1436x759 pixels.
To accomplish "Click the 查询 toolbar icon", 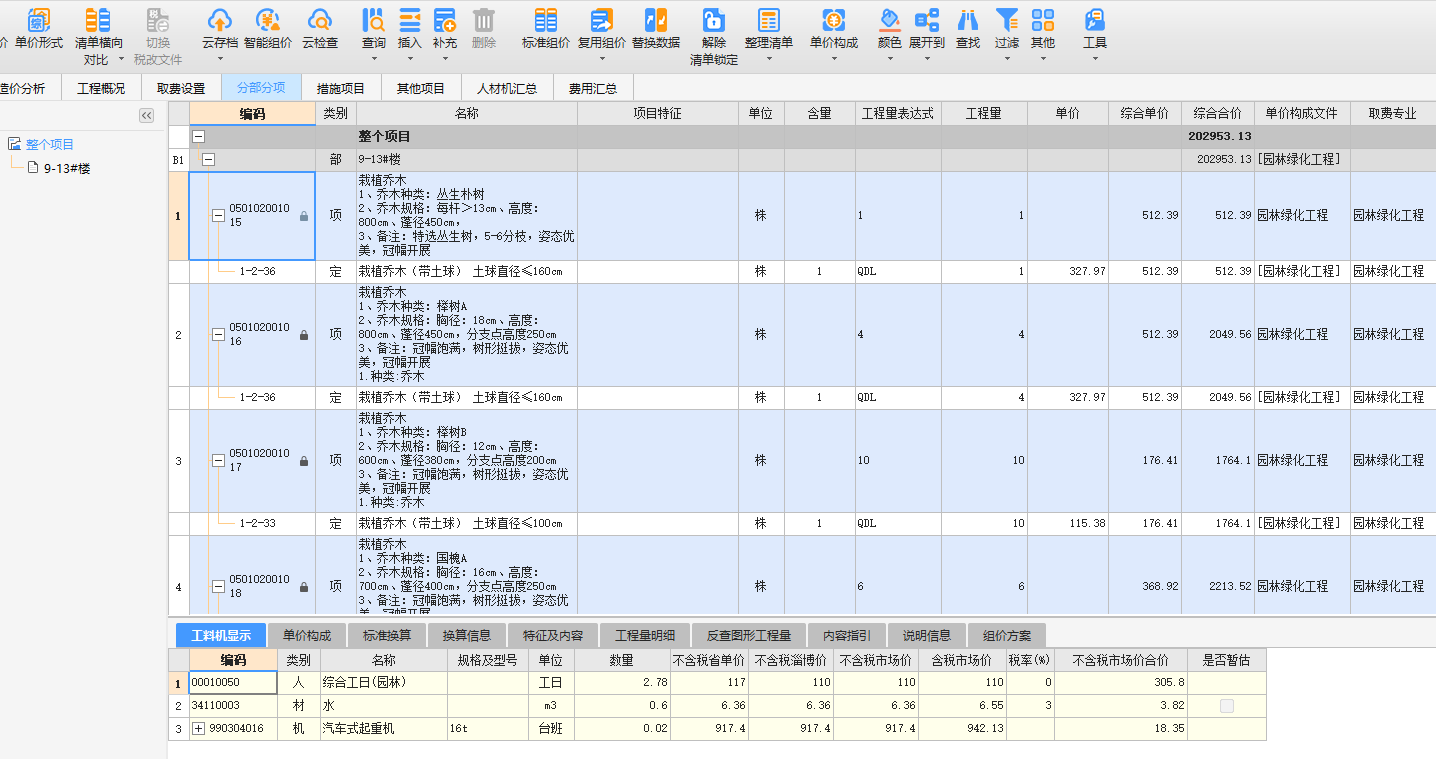I will pos(374,19).
